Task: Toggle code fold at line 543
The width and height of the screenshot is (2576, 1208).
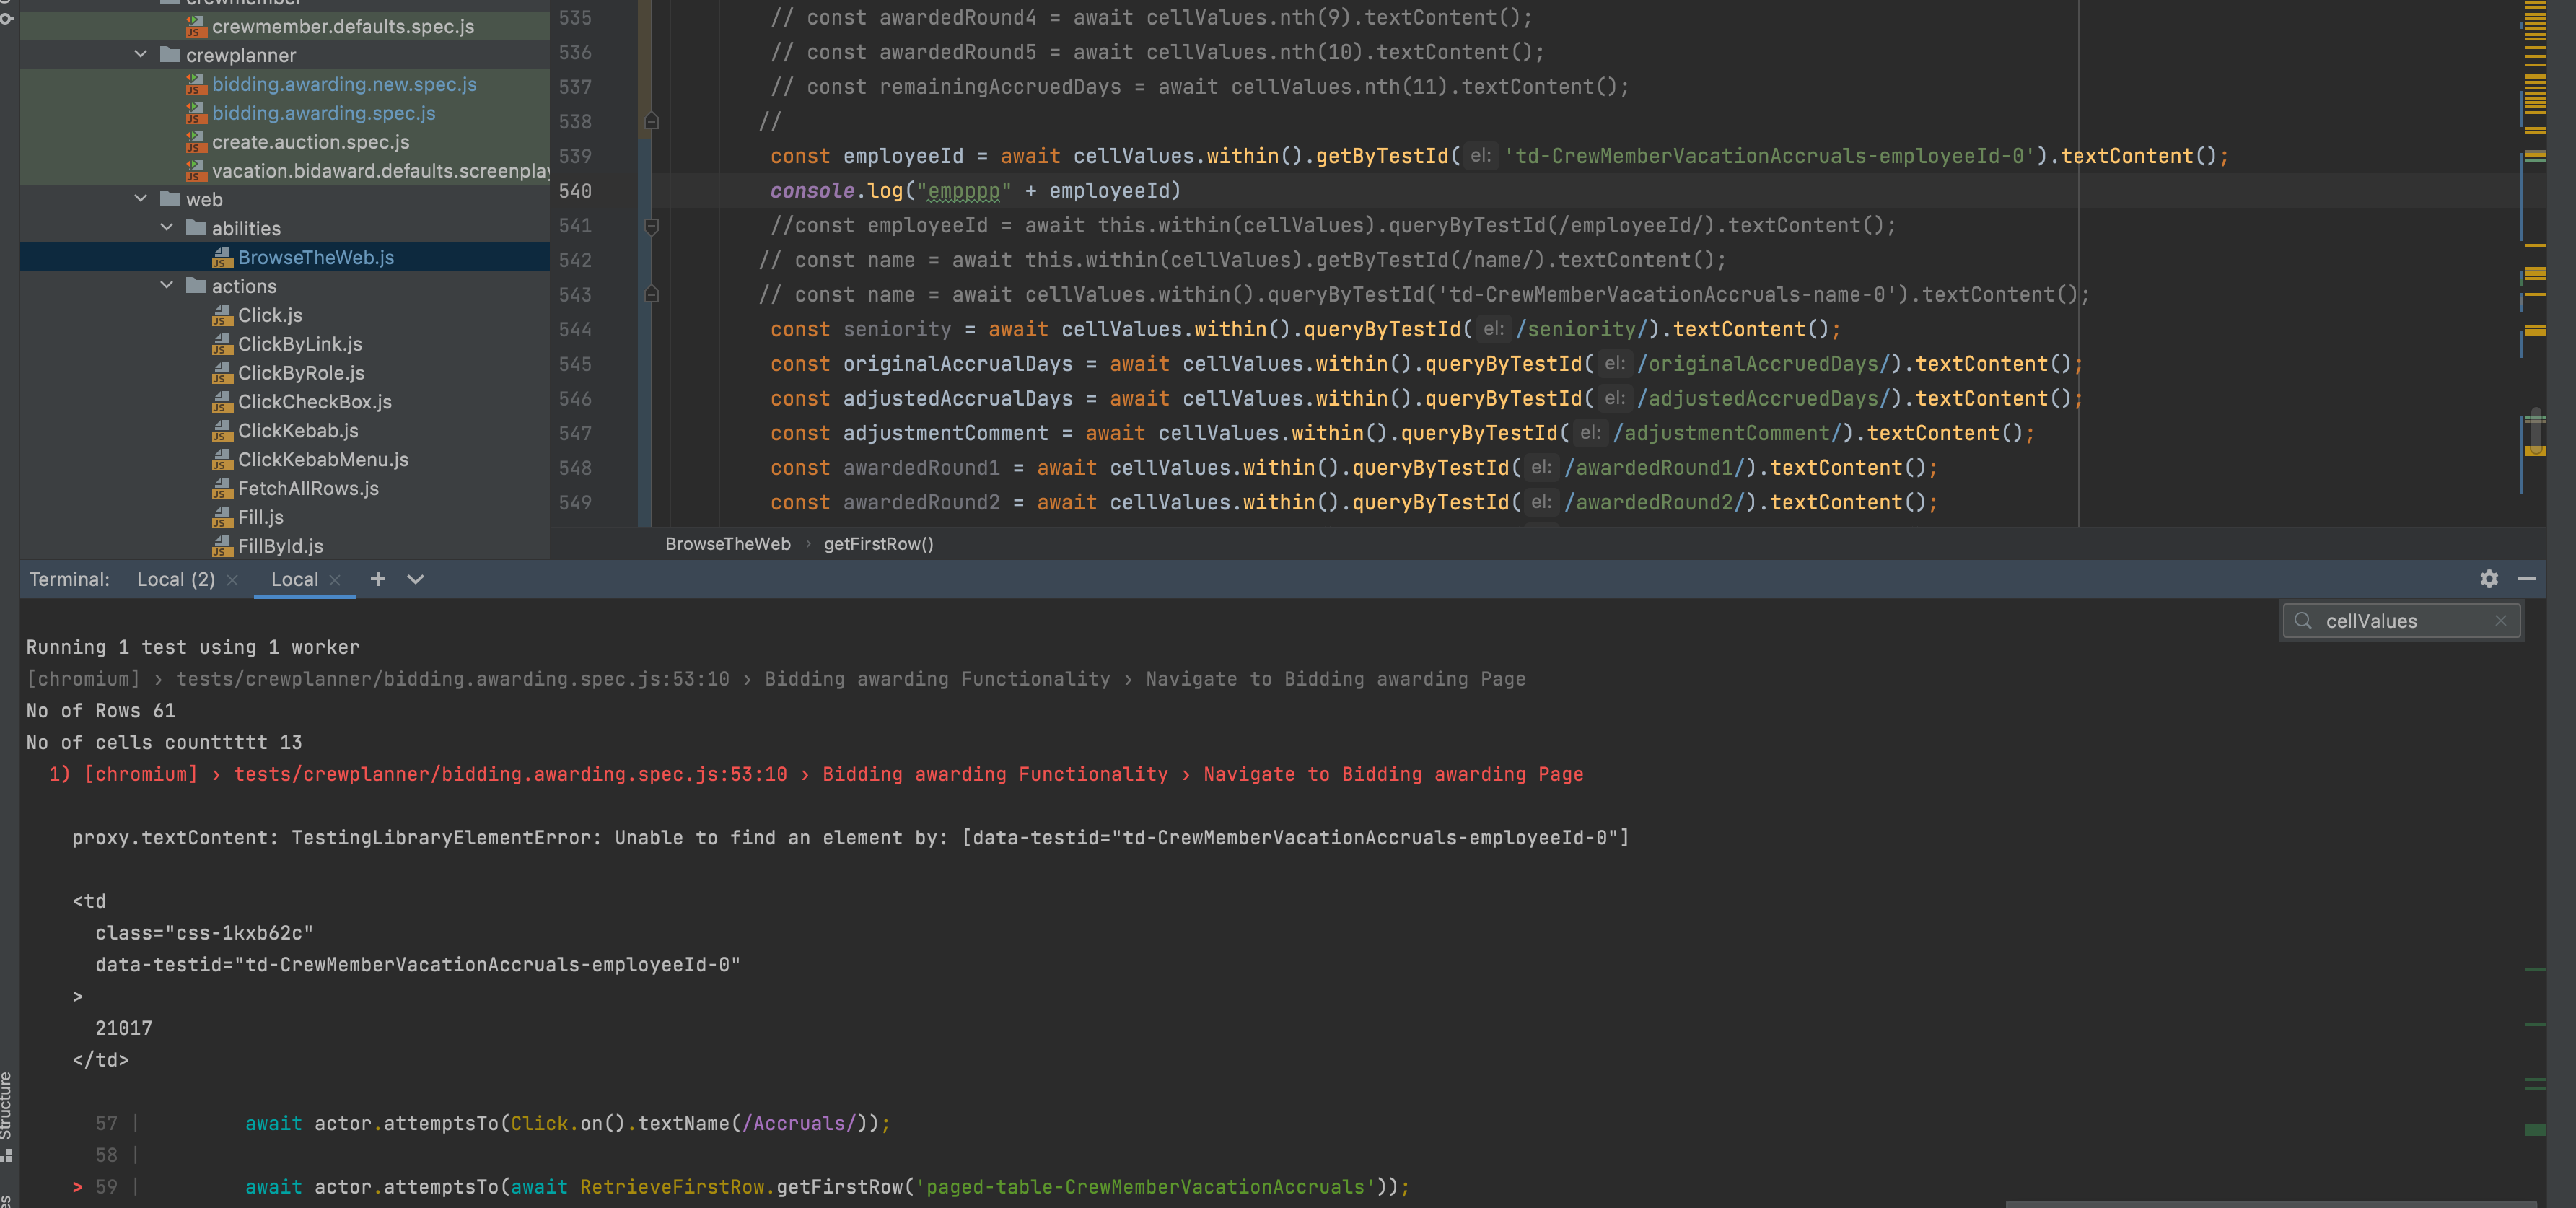Action: coord(651,295)
